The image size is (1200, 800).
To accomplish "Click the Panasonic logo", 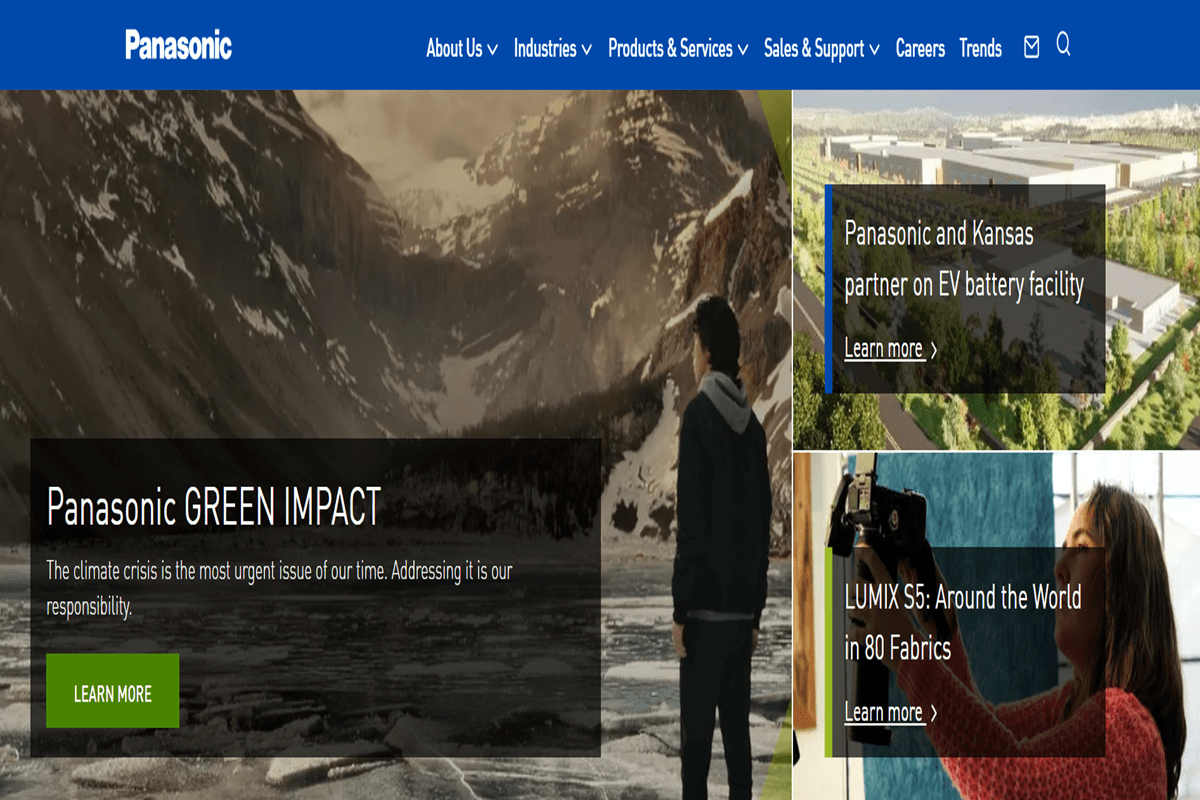I will (178, 45).
